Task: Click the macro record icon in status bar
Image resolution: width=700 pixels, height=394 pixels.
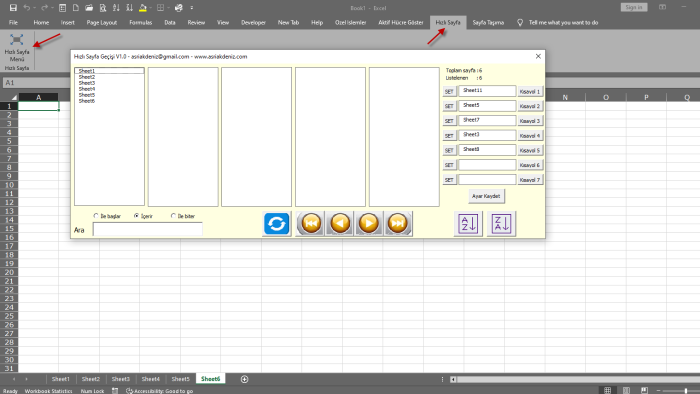Action: pyautogui.click(x=115, y=391)
